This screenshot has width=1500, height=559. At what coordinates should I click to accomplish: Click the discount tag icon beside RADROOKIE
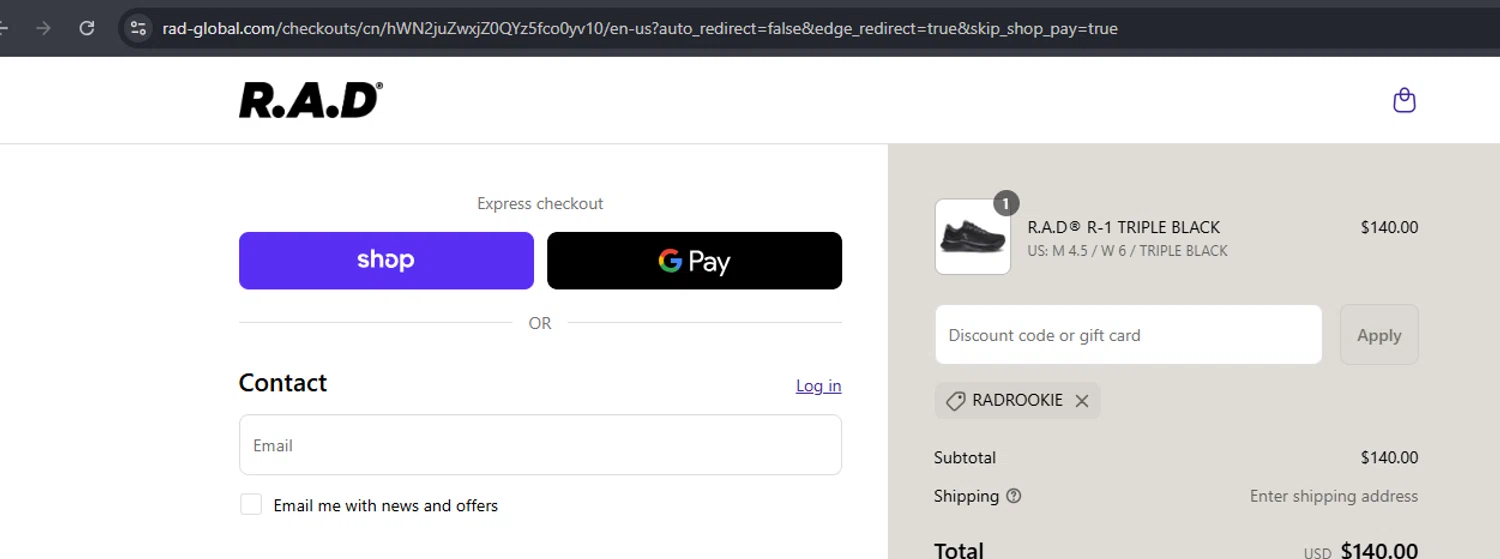[x=955, y=400]
